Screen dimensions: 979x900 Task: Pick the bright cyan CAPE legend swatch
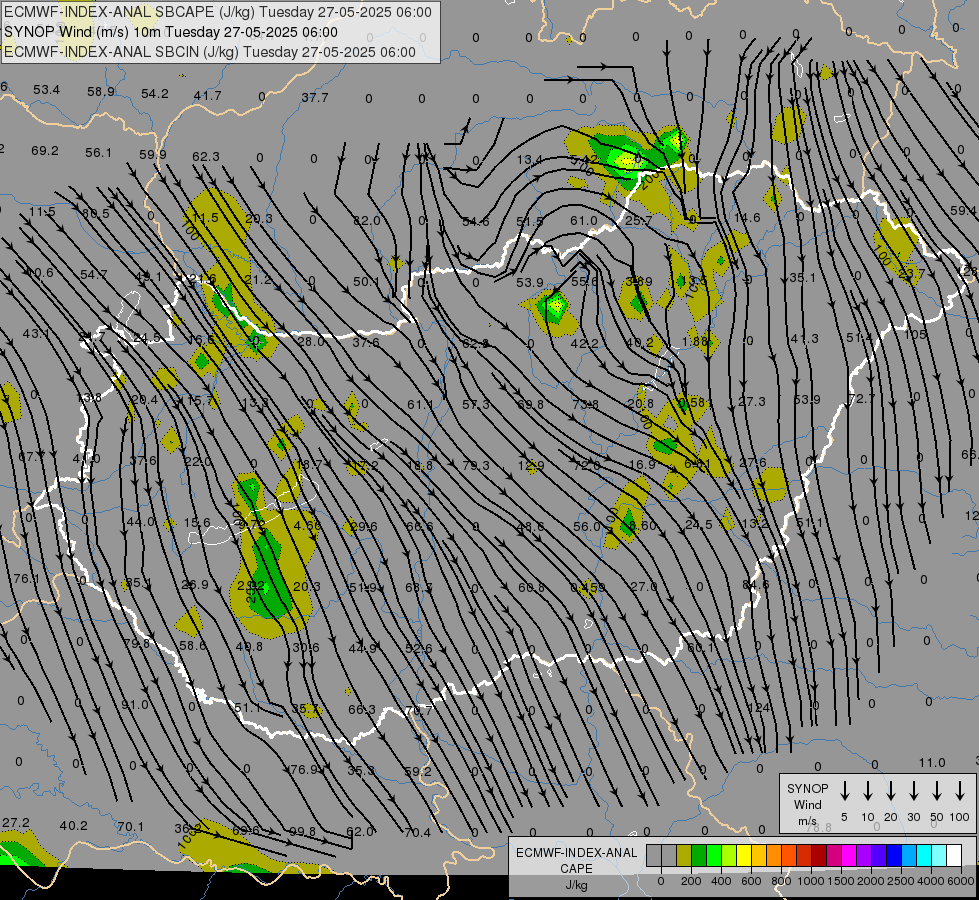click(x=923, y=855)
